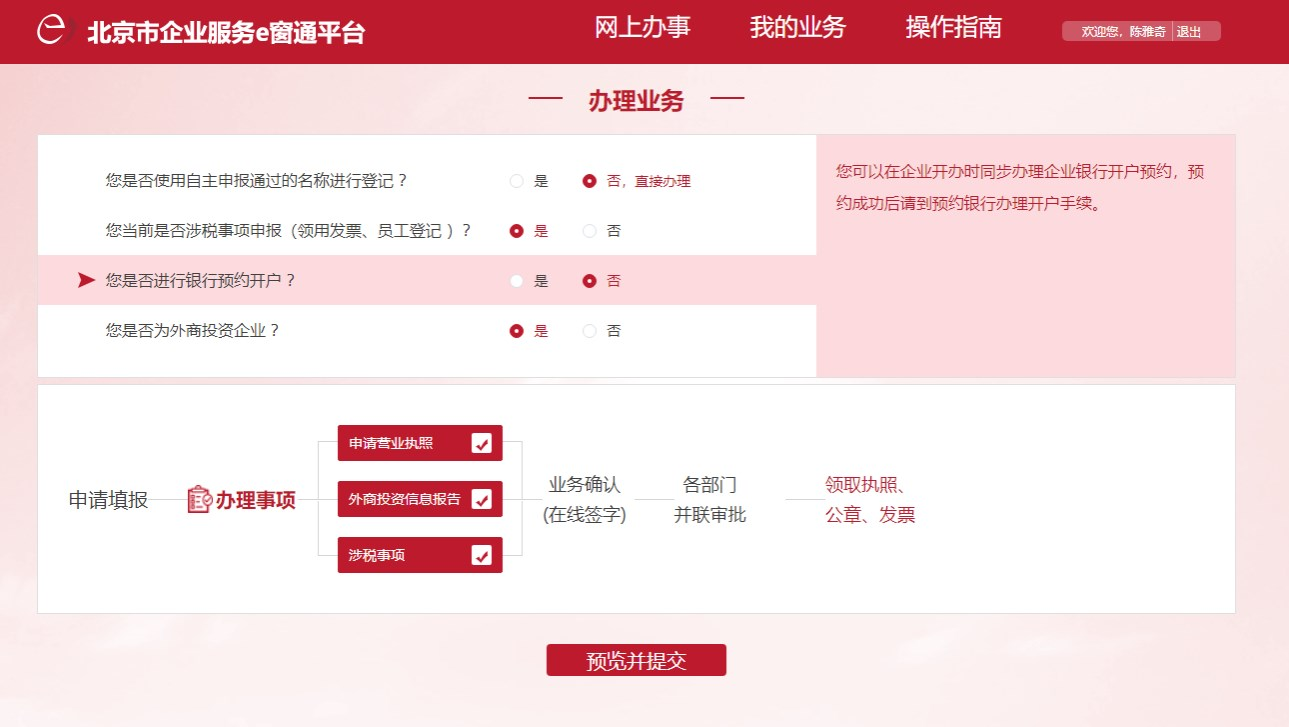Click the 业务确认 (在线签字) step

pos(584,500)
